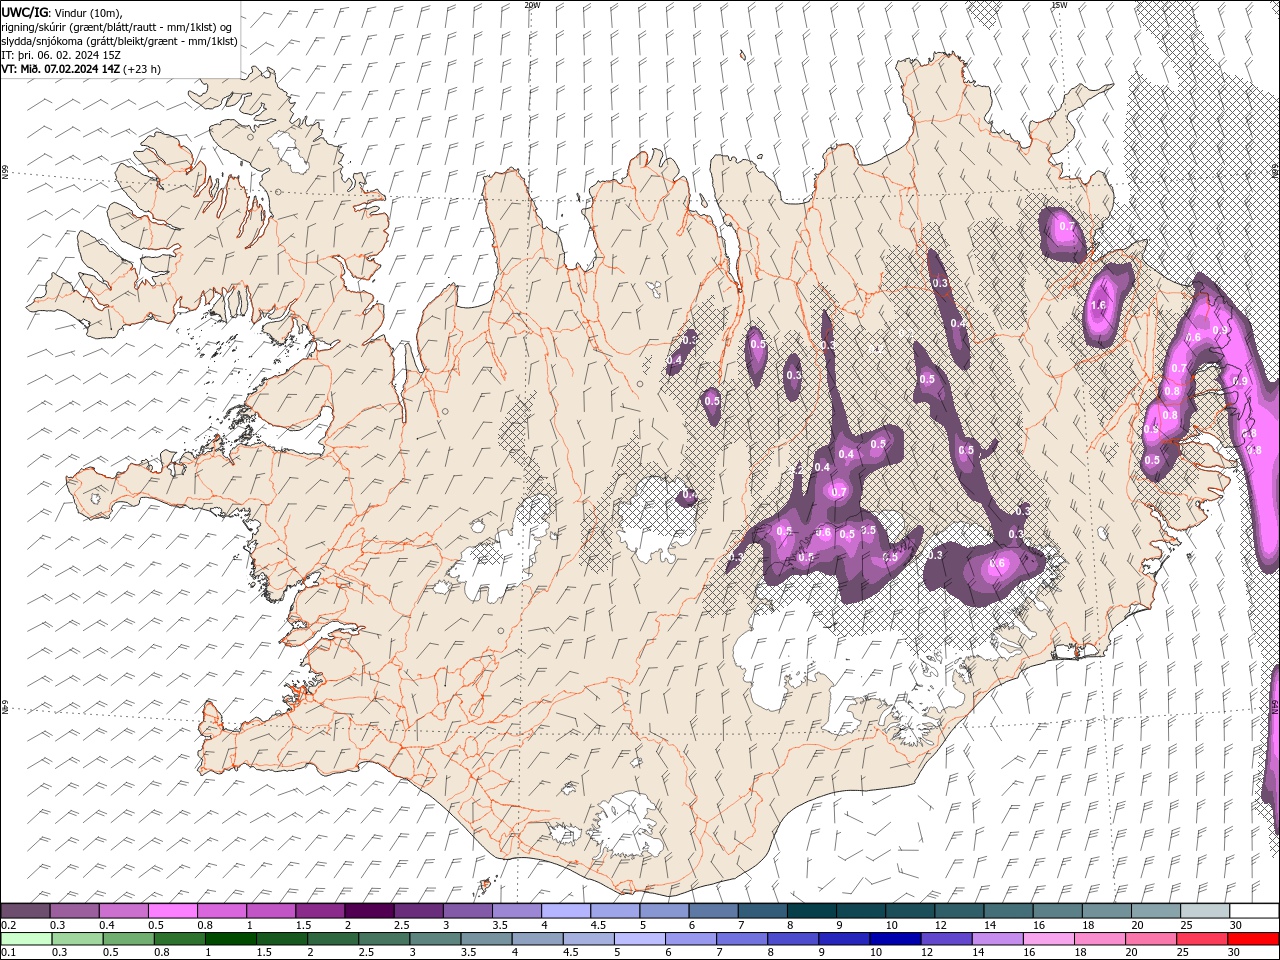Click the darkest green rain swatch labelled 1
The image size is (1280, 960).
point(229,939)
